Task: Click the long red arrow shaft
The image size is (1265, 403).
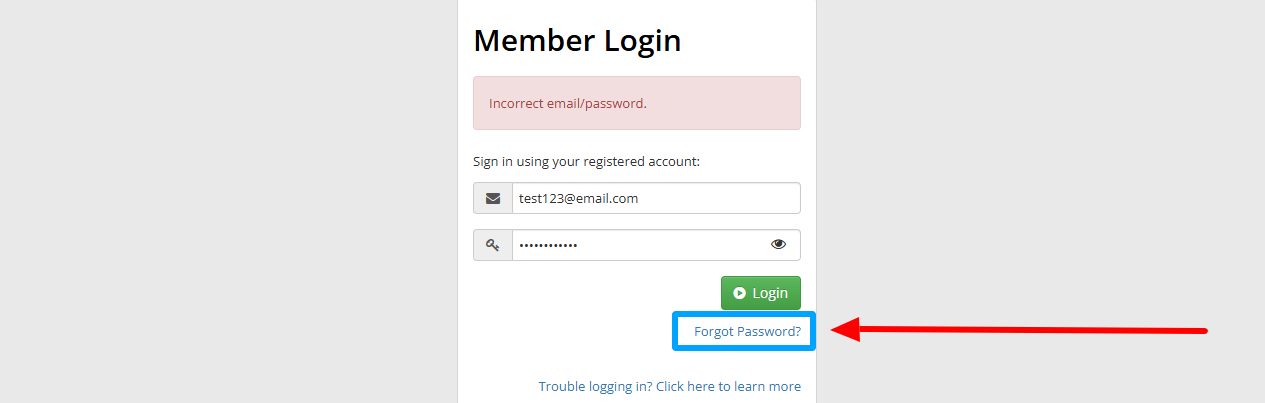Action: (1030, 330)
